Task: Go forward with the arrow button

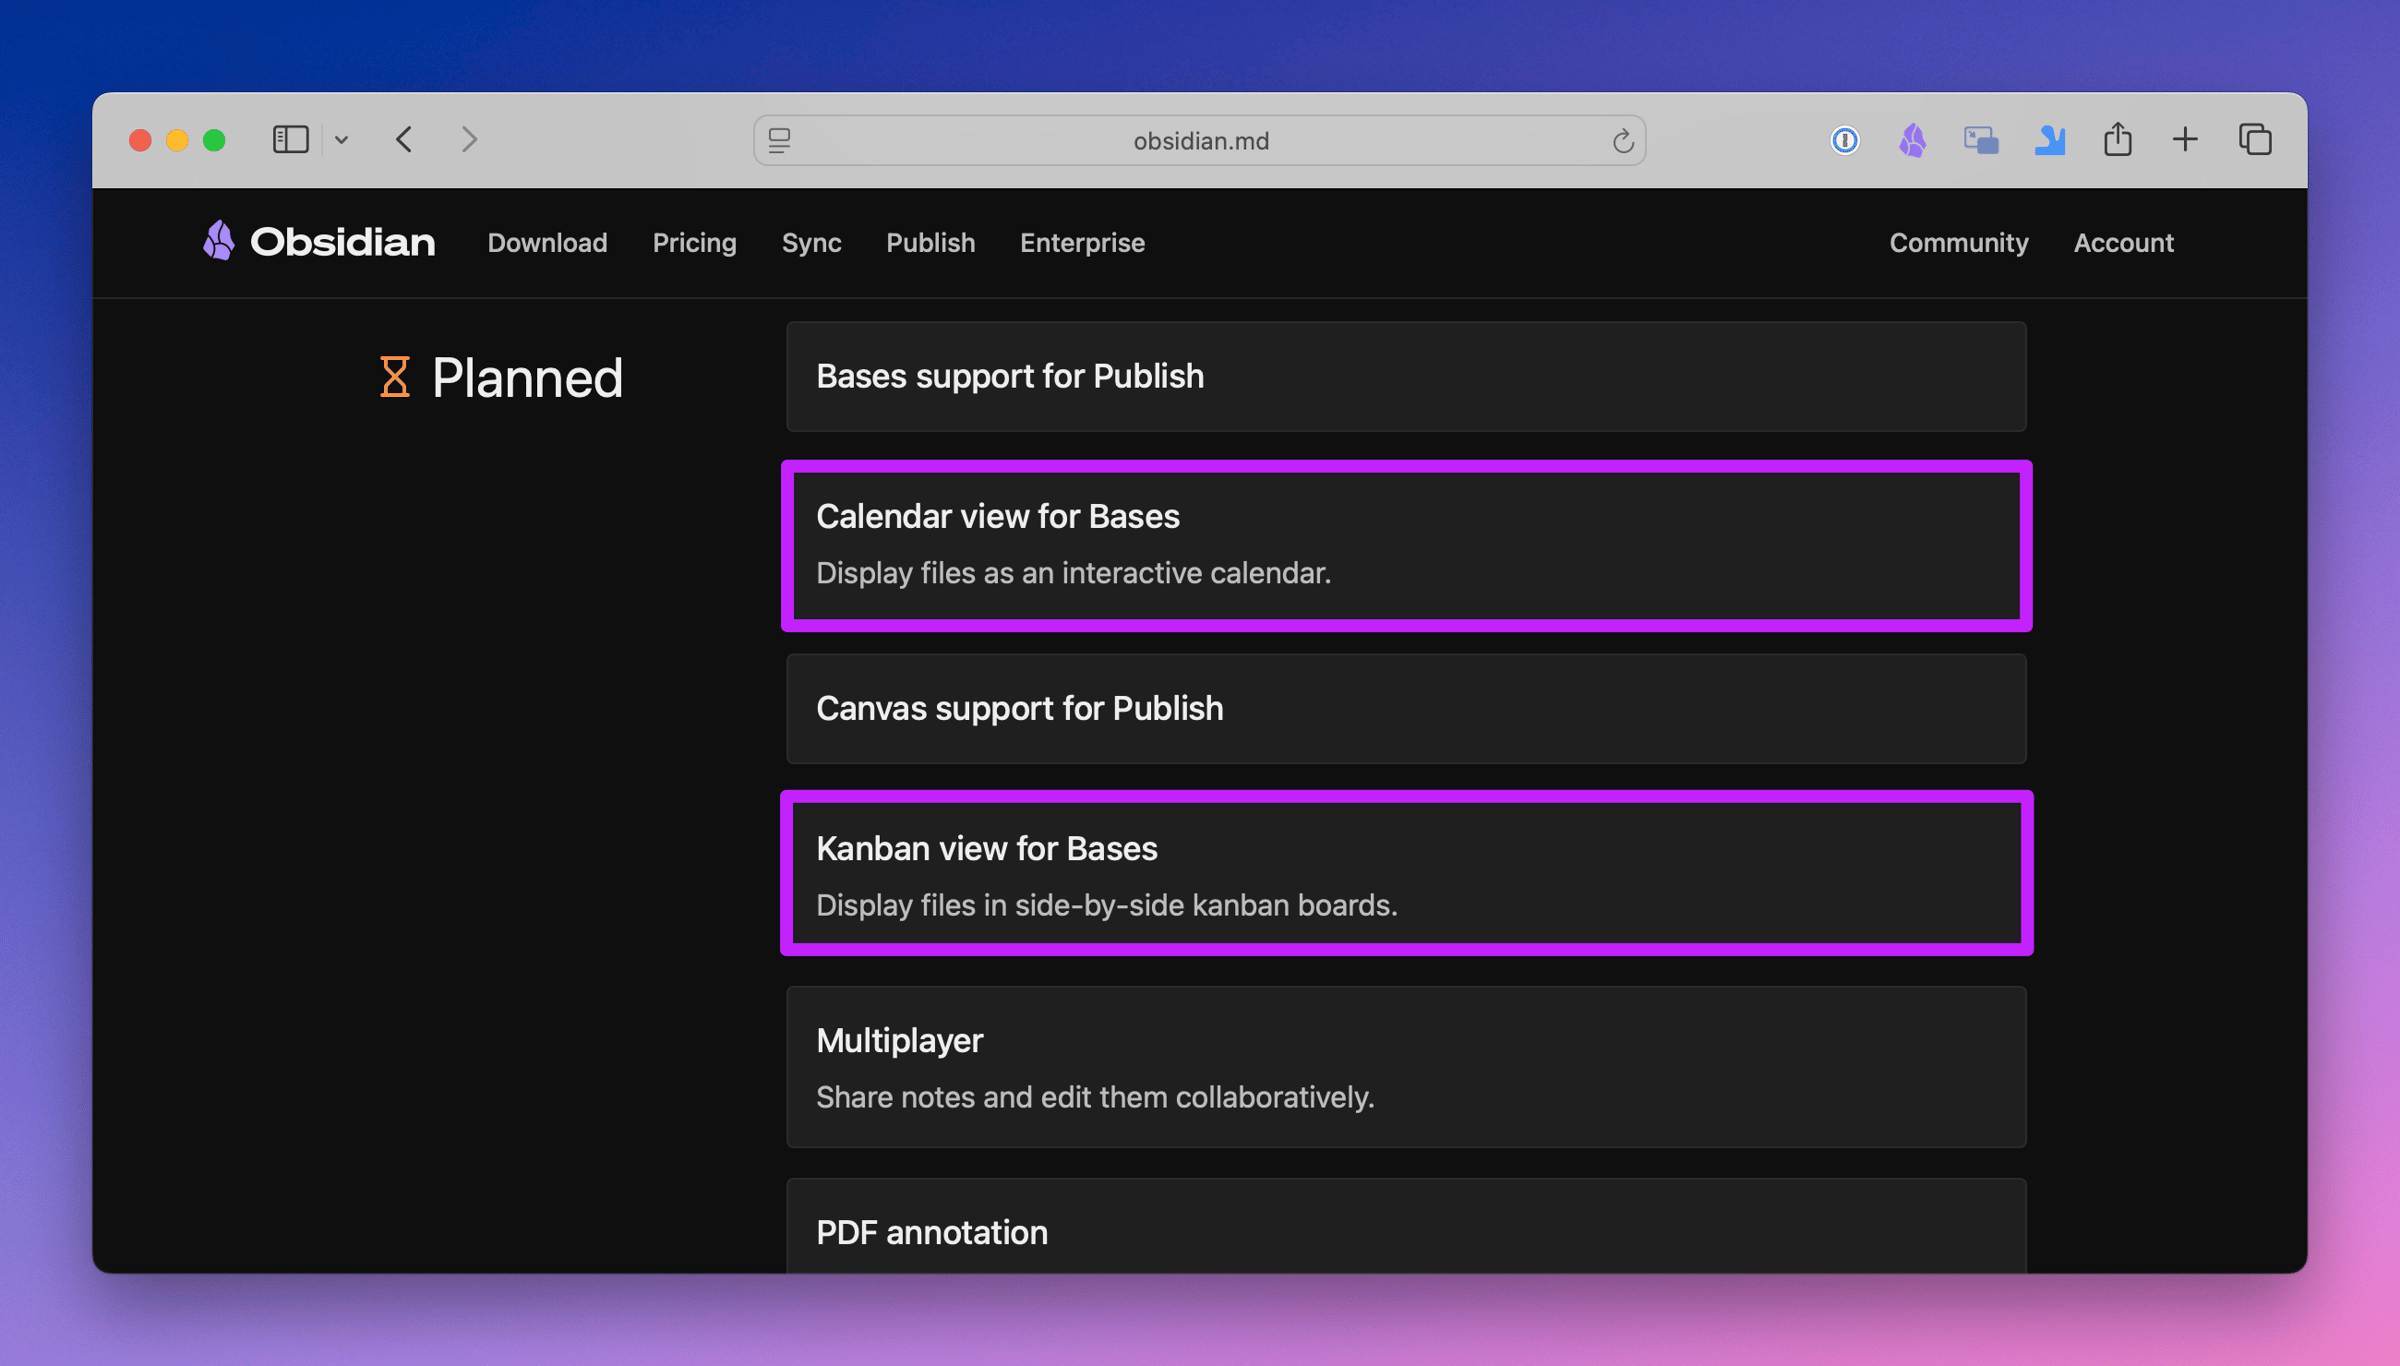Action: [469, 139]
